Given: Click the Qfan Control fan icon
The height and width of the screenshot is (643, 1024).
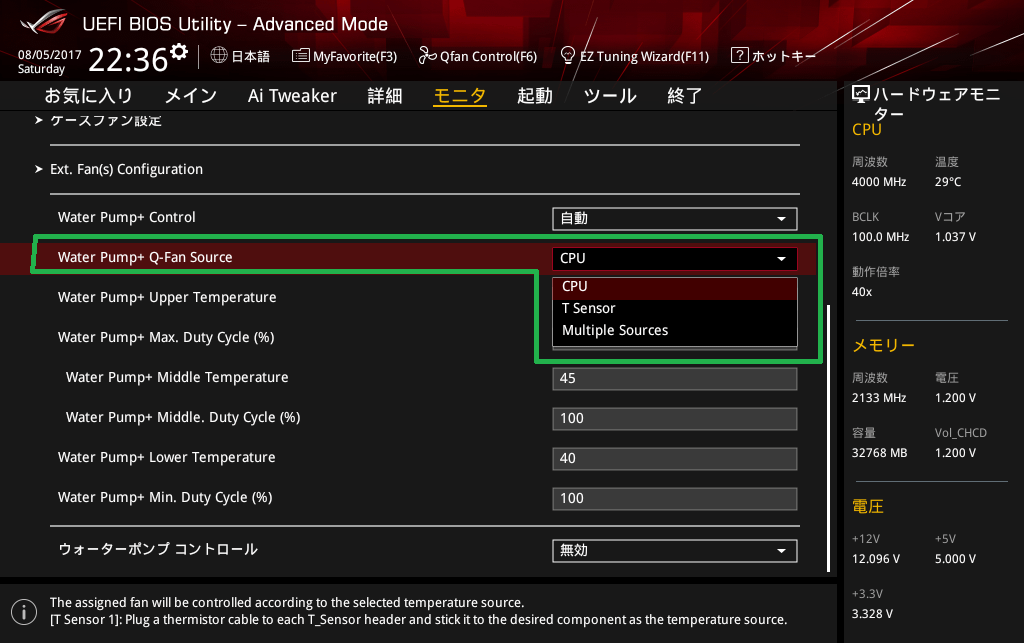Looking at the screenshot, I should point(427,55).
